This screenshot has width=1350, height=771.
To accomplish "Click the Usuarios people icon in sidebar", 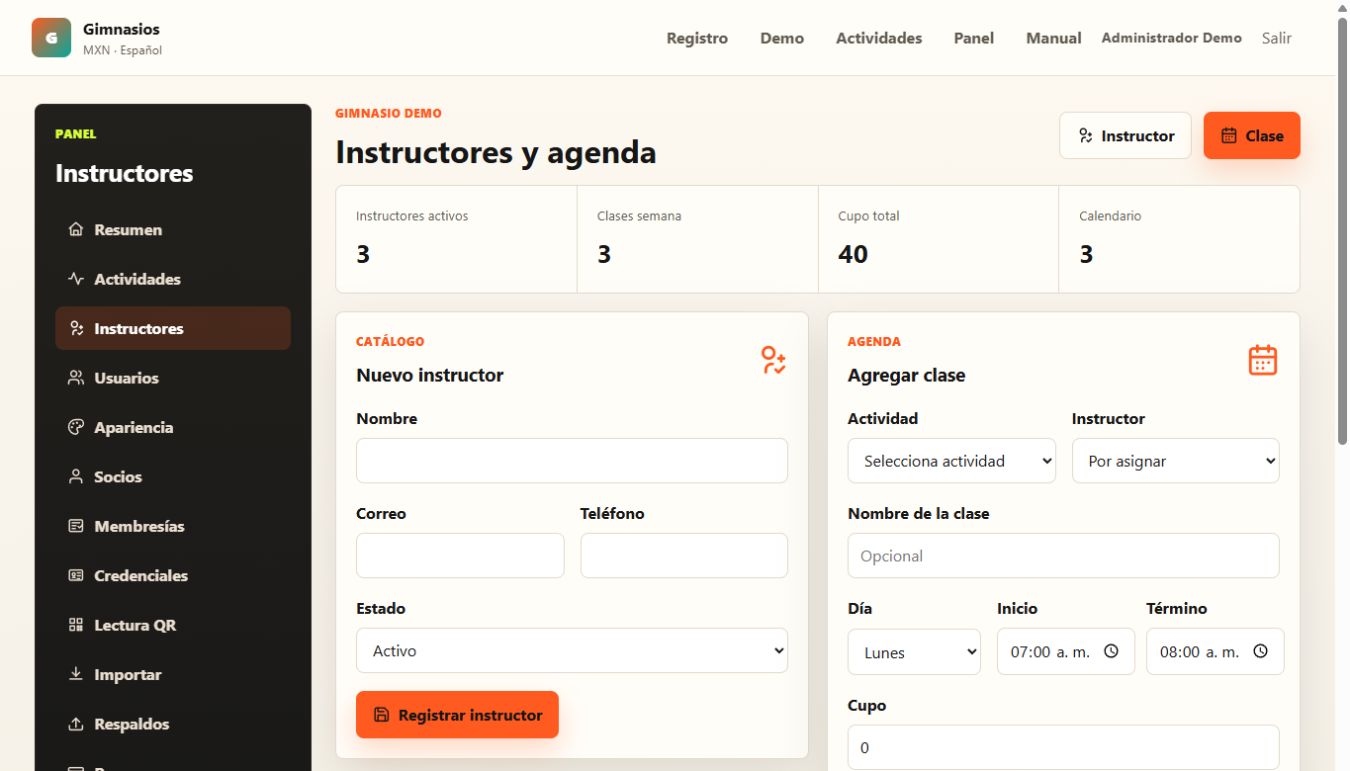I will [x=76, y=378].
